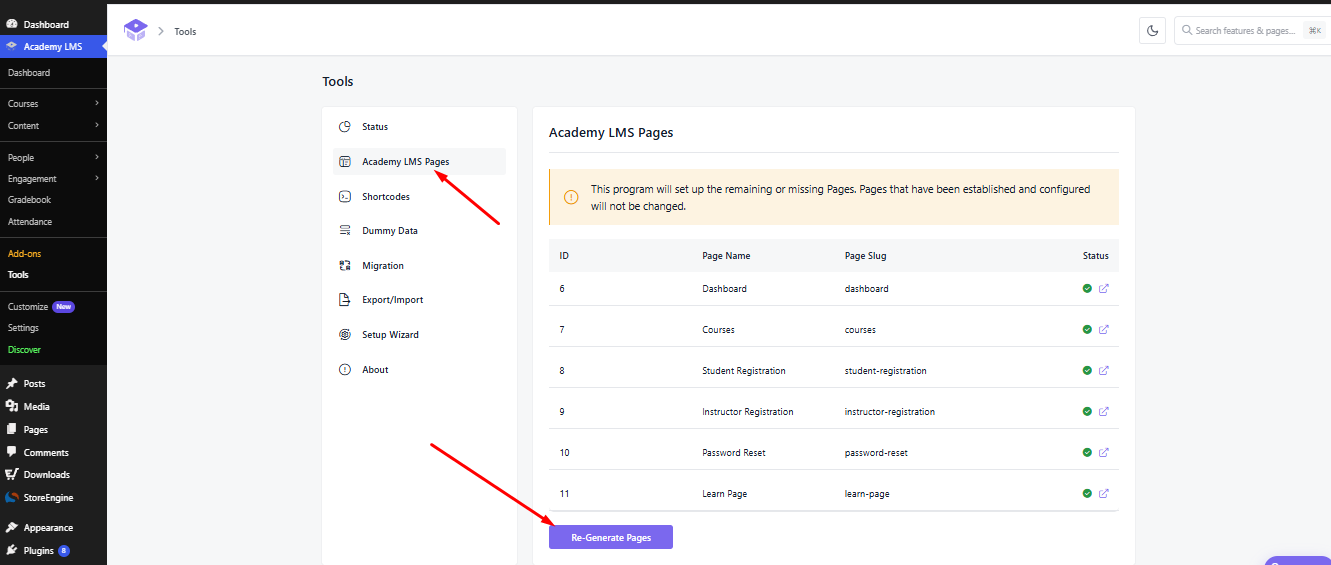Click the Migration icon
This screenshot has height=565, width=1331.
345,266
